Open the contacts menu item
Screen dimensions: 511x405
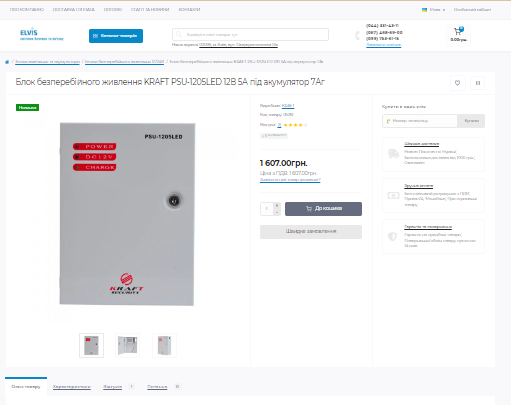(189, 10)
